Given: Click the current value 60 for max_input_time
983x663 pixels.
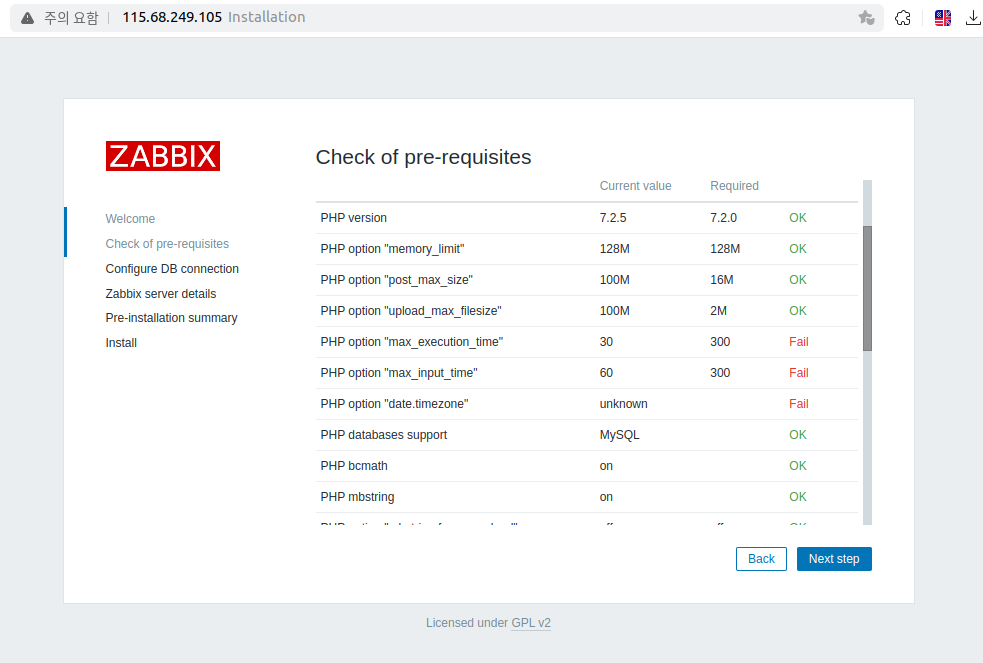Looking at the screenshot, I should [x=606, y=373].
